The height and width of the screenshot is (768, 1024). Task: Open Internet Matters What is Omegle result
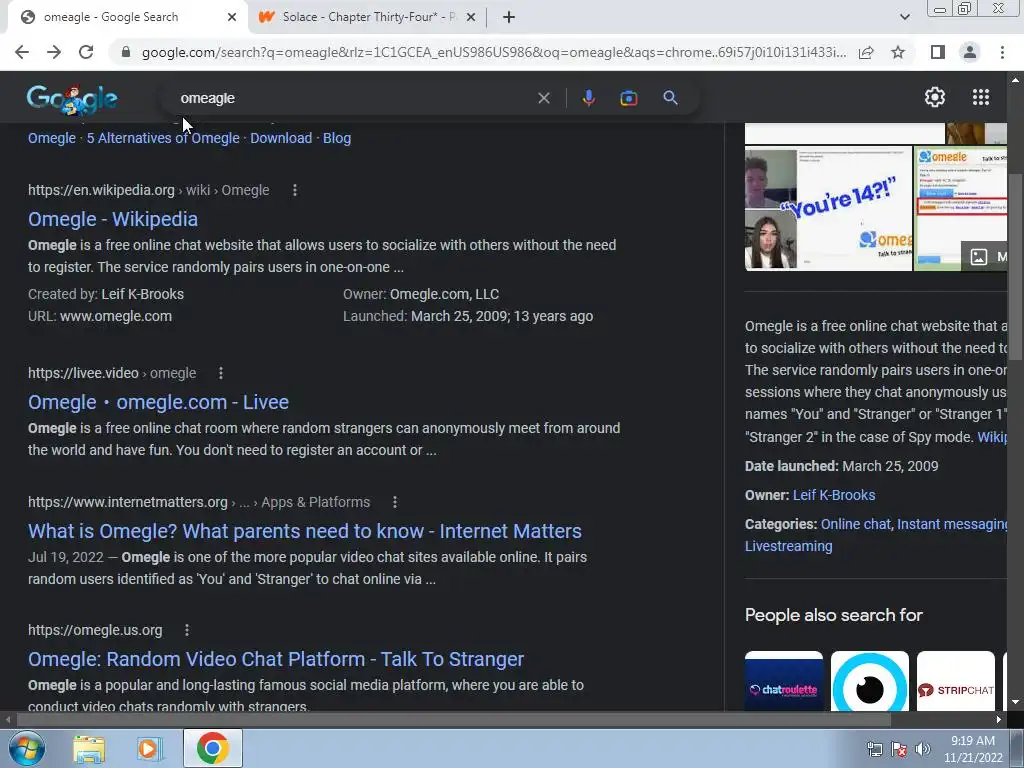pos(304,532)
